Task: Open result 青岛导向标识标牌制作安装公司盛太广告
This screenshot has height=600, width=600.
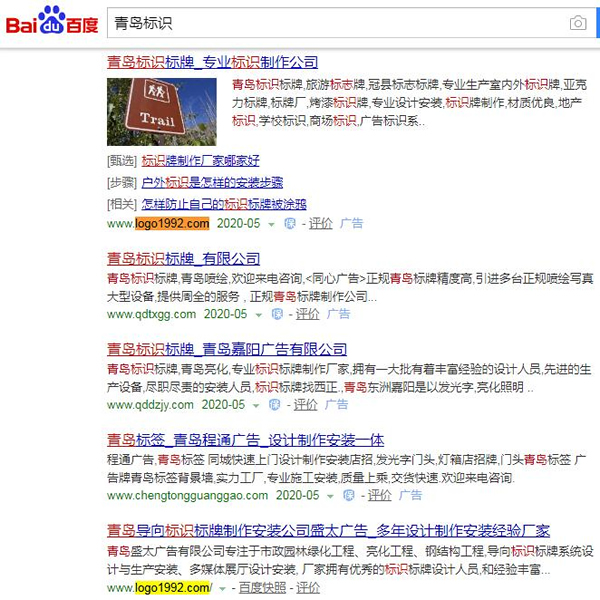Action: (328, 531)
